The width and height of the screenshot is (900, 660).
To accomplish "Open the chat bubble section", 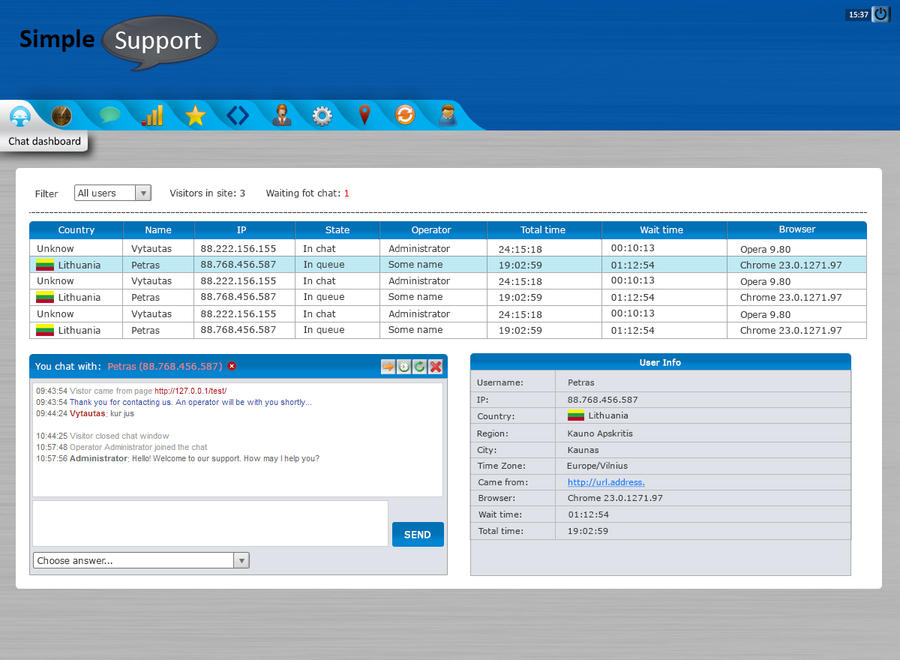I will (108, 115).
